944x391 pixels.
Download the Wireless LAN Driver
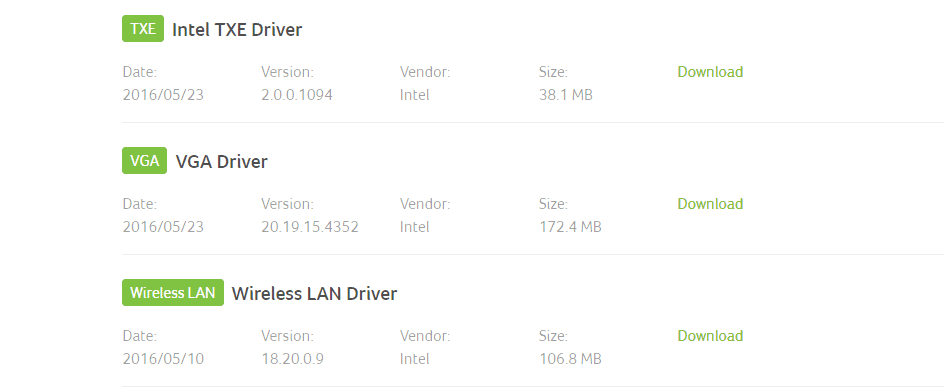coord(710,336)
